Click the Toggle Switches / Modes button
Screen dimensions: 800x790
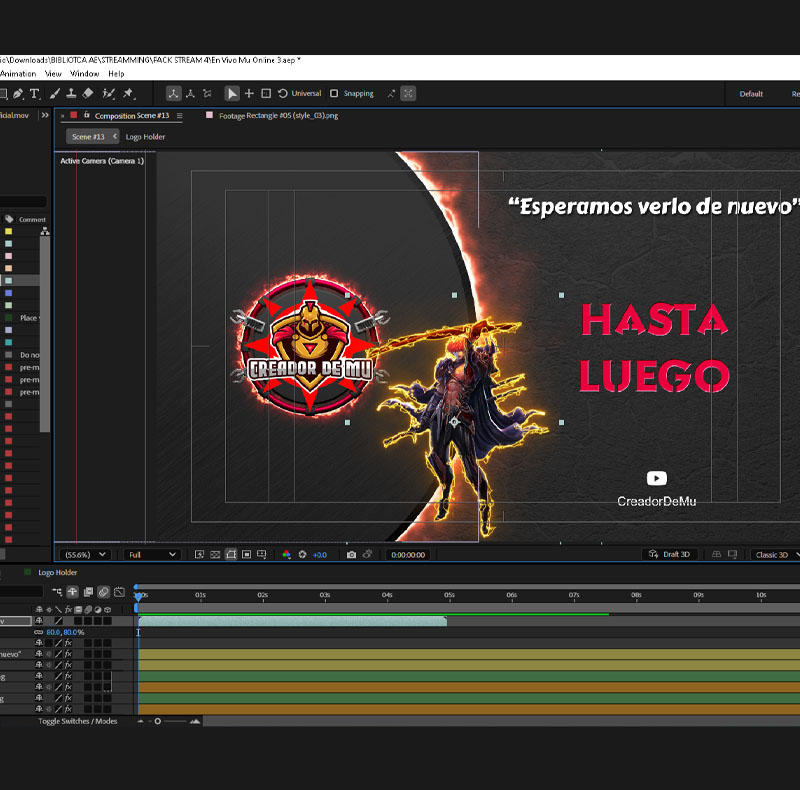[x=78, y=721]
